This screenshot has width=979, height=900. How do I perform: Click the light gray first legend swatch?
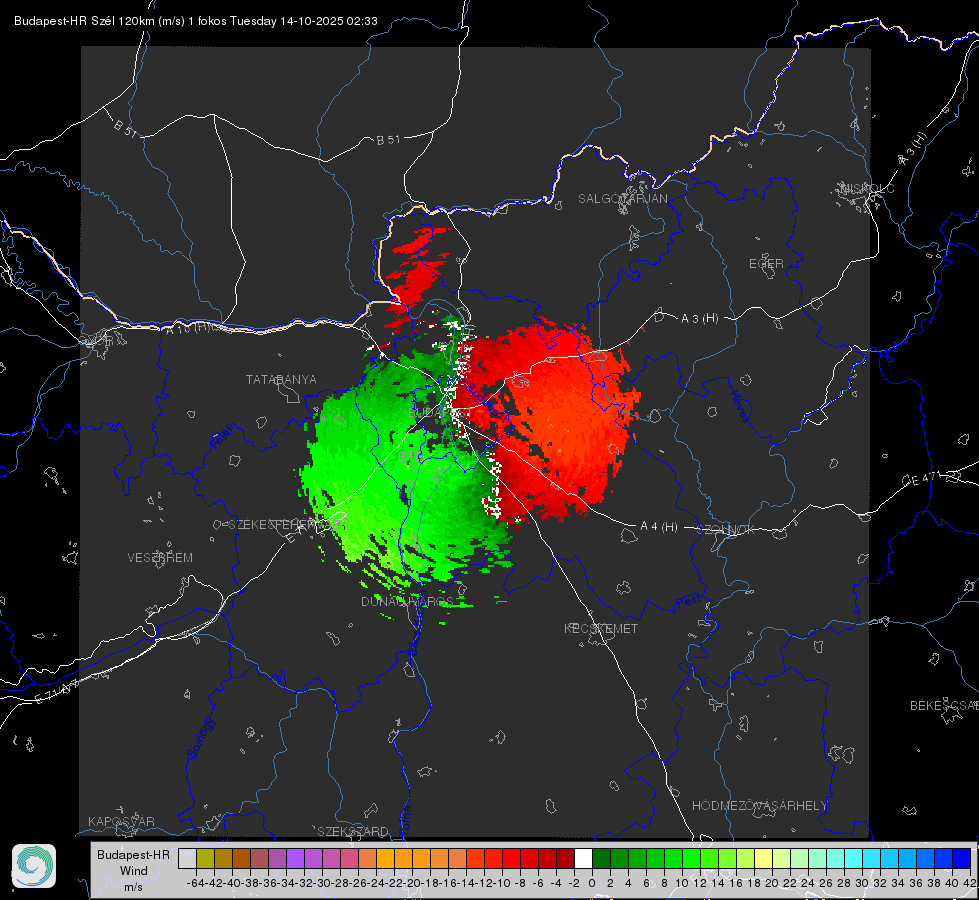coord(187,858)
